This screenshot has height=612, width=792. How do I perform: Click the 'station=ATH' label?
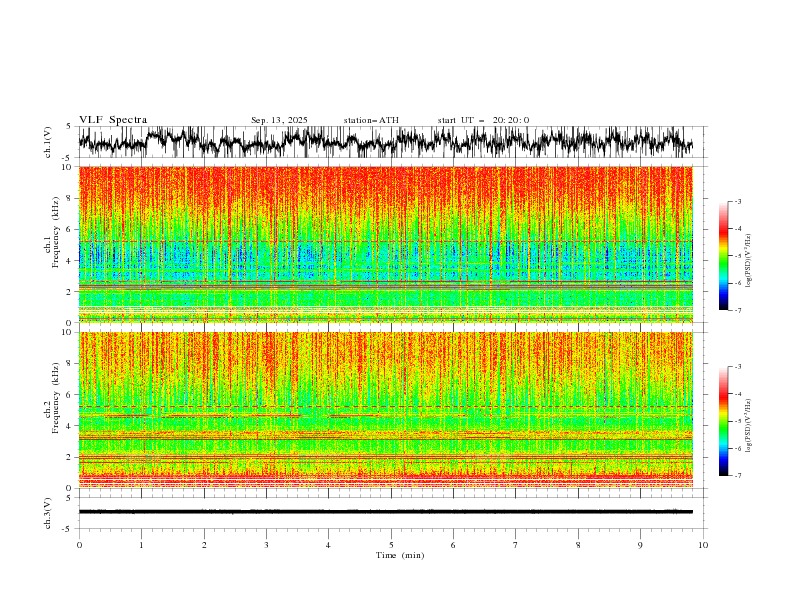pyautogui.click(x=371, y=120)
